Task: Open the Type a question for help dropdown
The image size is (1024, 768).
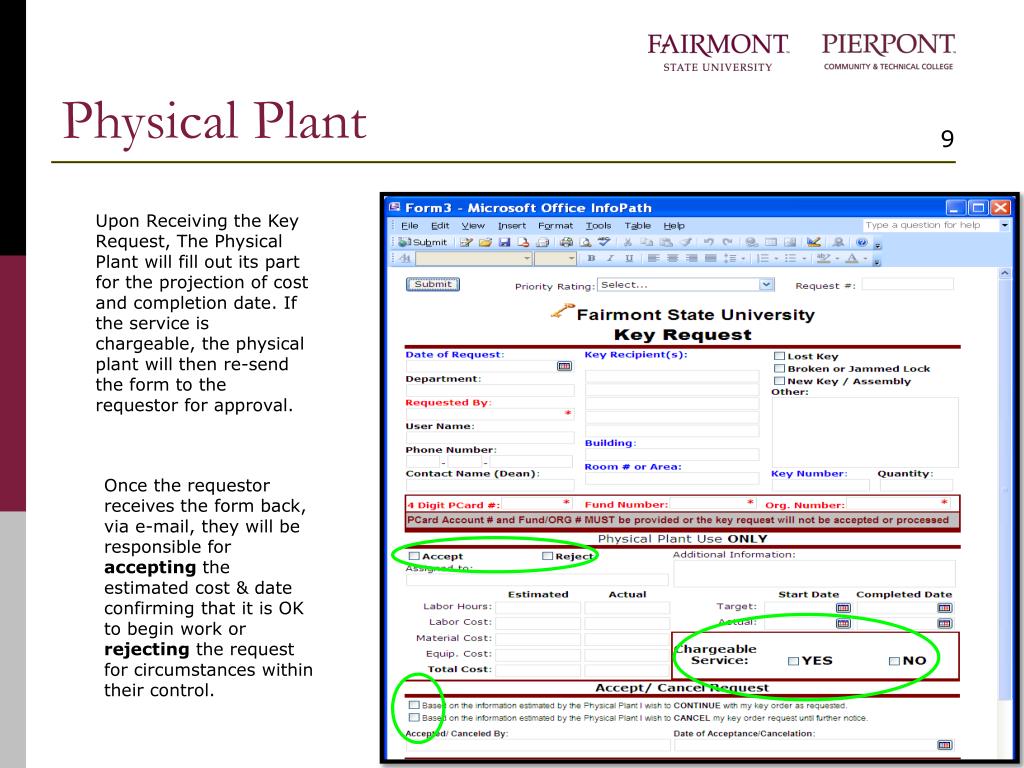Action: coord(1004,225)
